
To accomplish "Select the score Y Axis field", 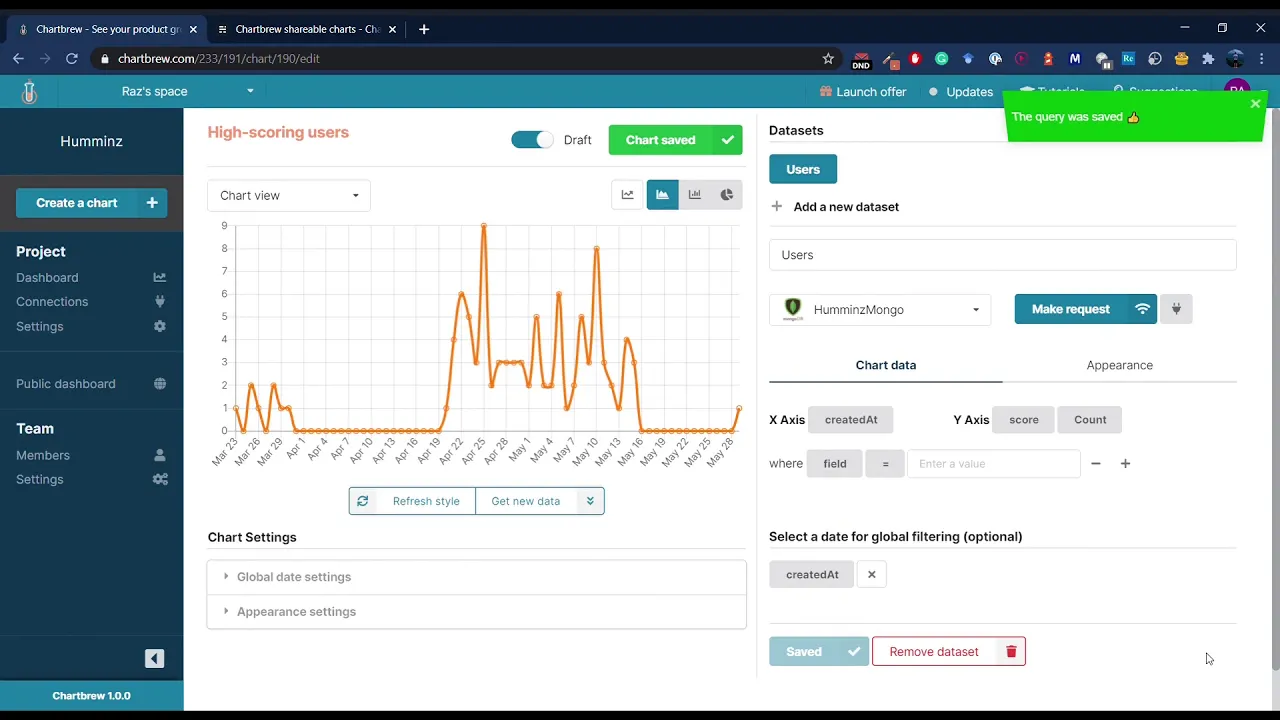I will (1023, 420).
